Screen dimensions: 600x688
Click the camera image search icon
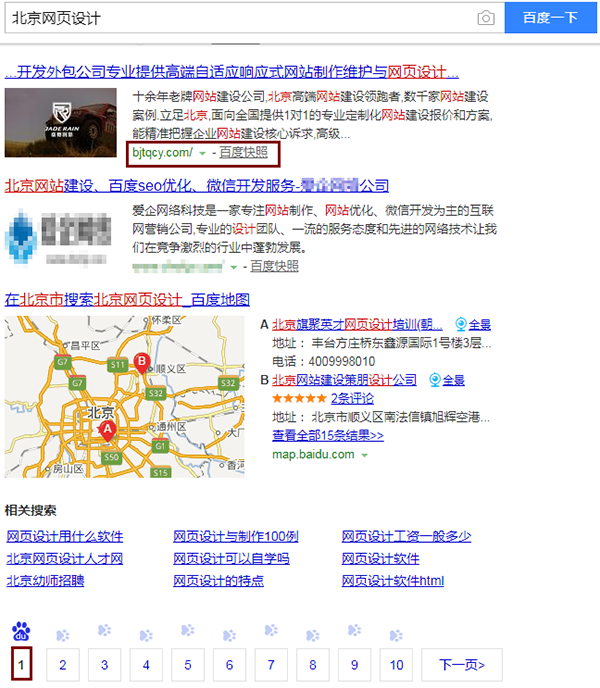pos(485,18)
